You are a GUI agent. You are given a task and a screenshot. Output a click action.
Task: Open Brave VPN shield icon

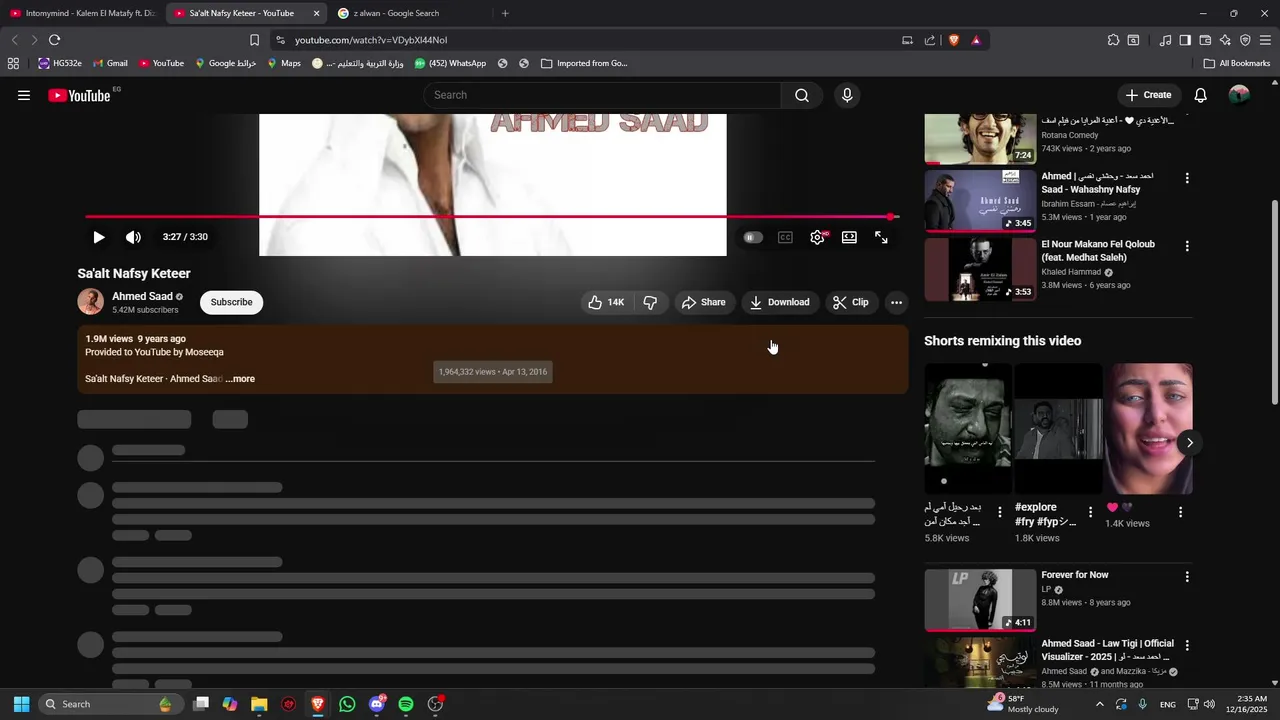tap(1245, 40)
